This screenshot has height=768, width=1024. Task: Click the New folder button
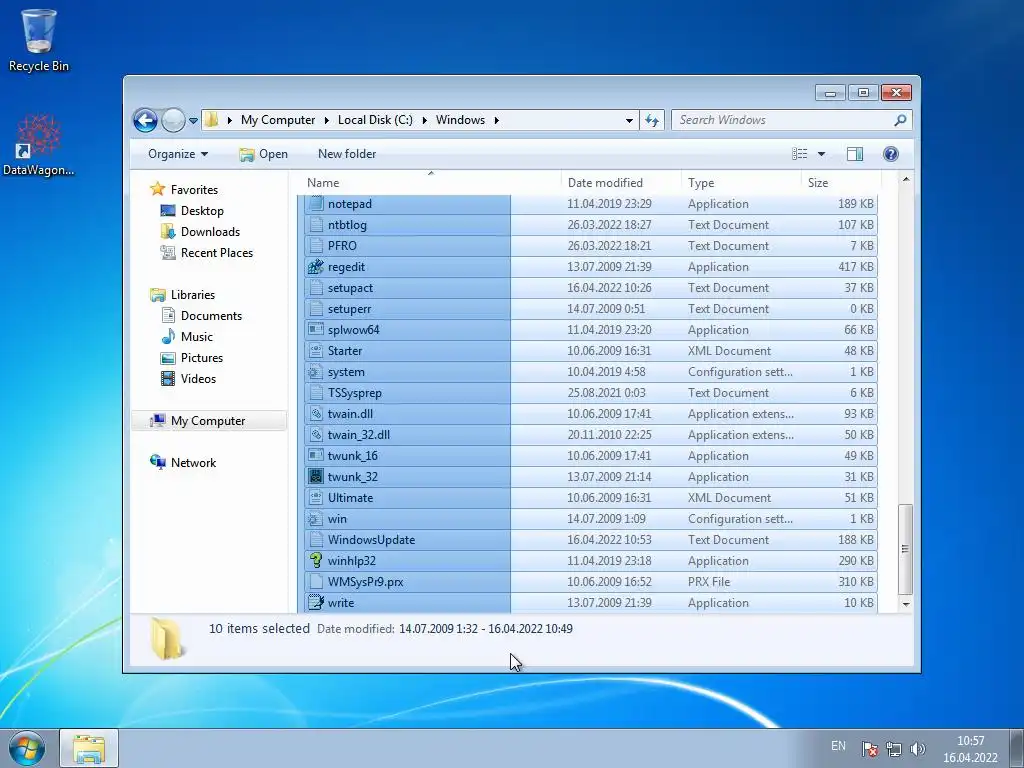pyautogui.click(x=347, y=154)
